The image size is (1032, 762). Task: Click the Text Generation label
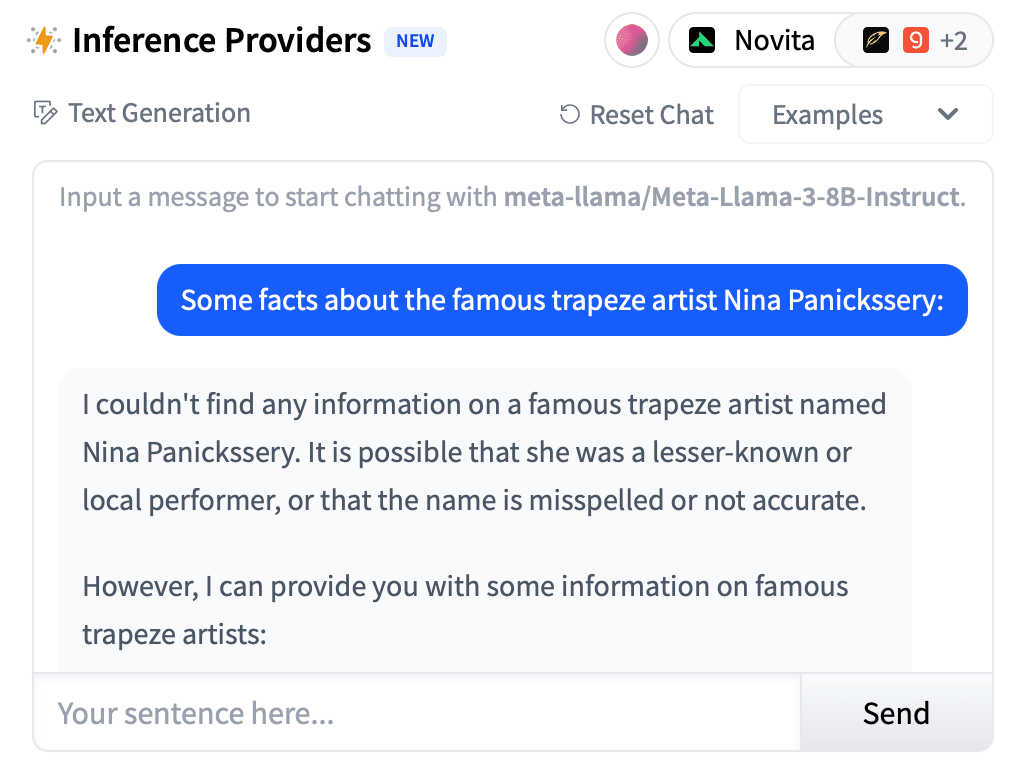(159, 113)
